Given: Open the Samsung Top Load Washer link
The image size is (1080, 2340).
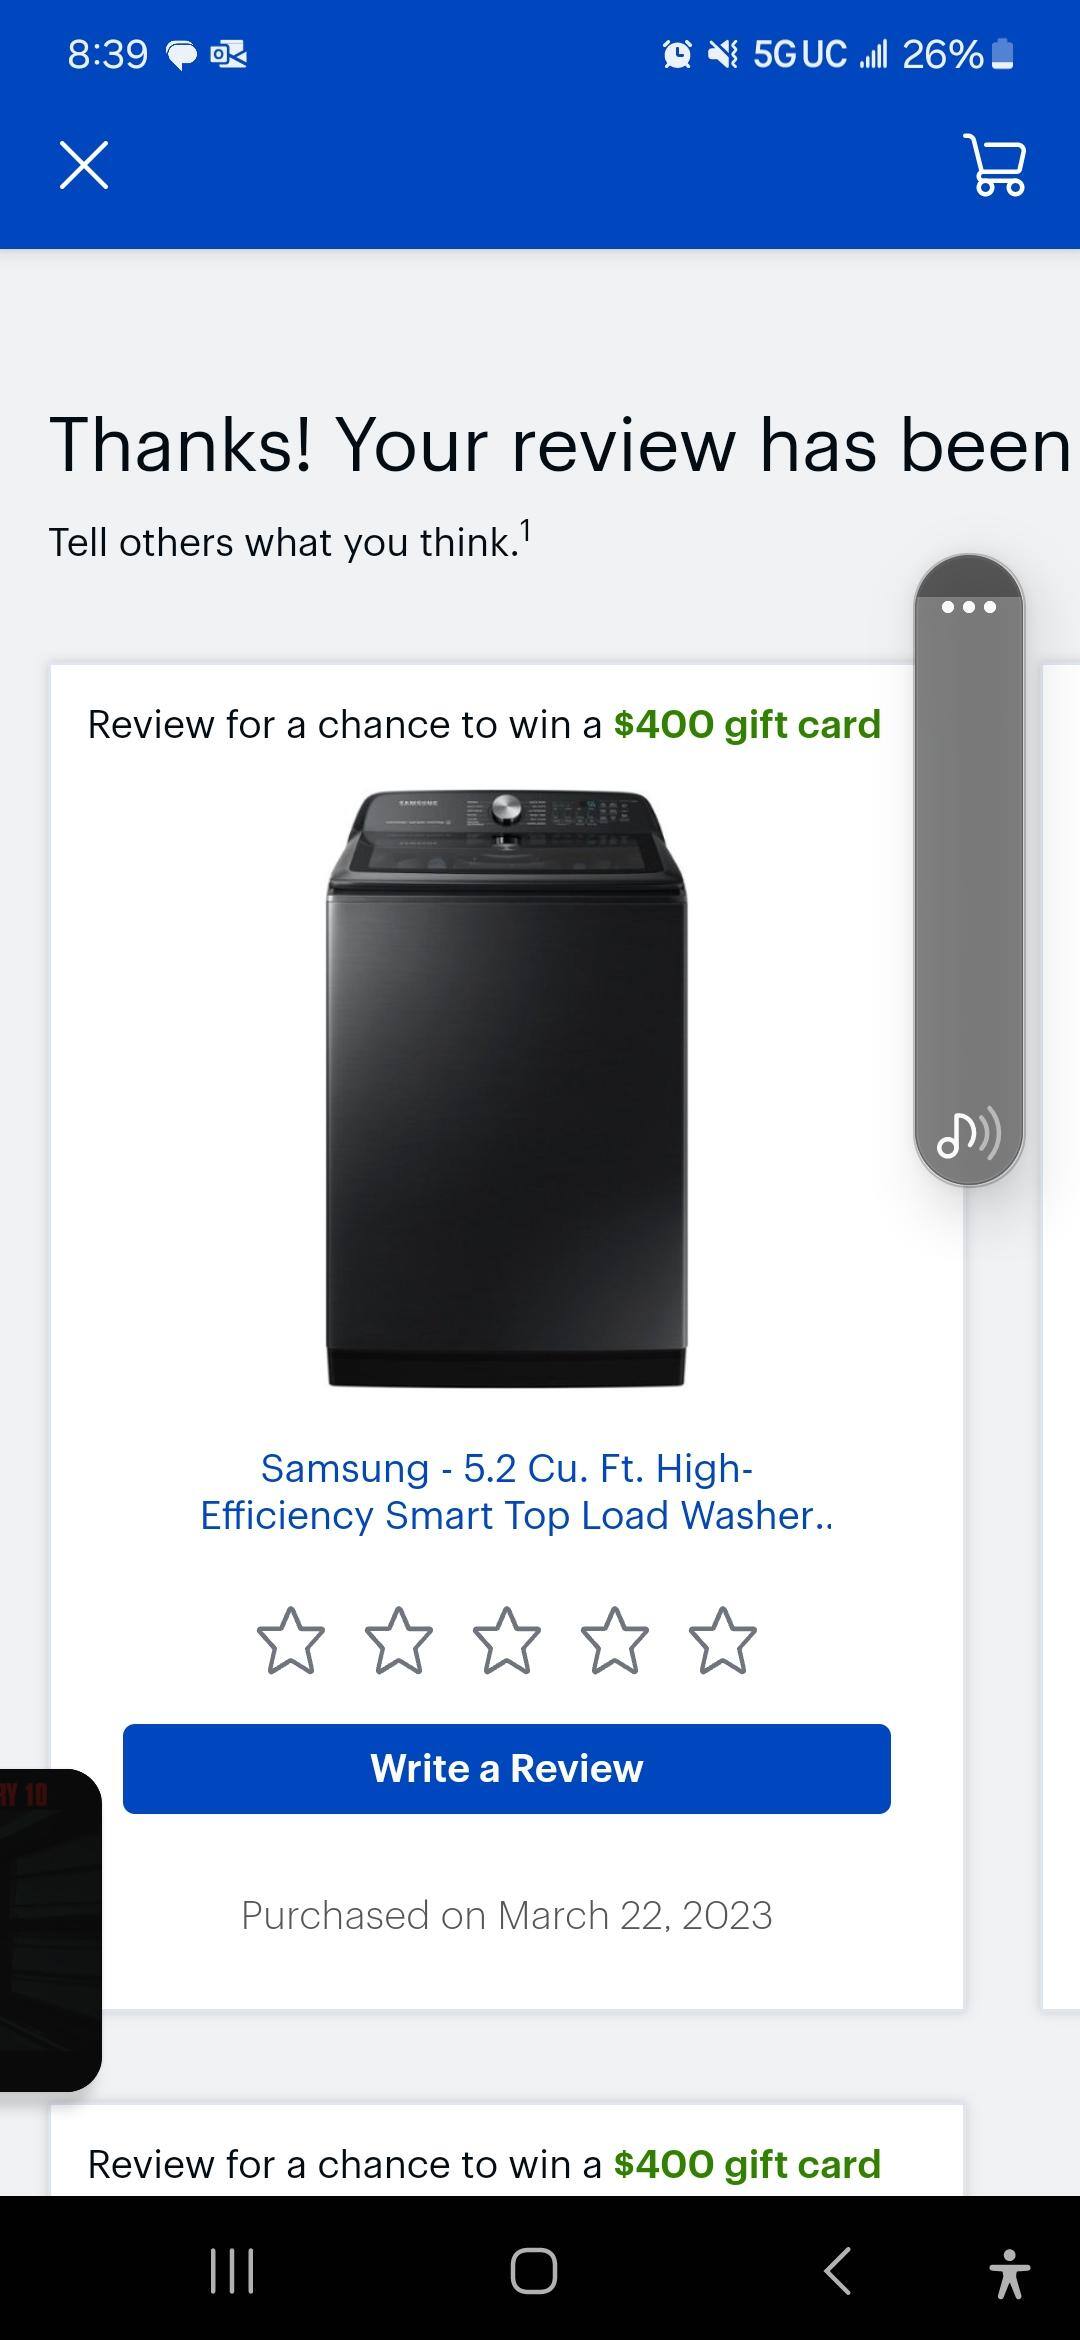Looking at the screenshot, I should [x=516, y=1492].
